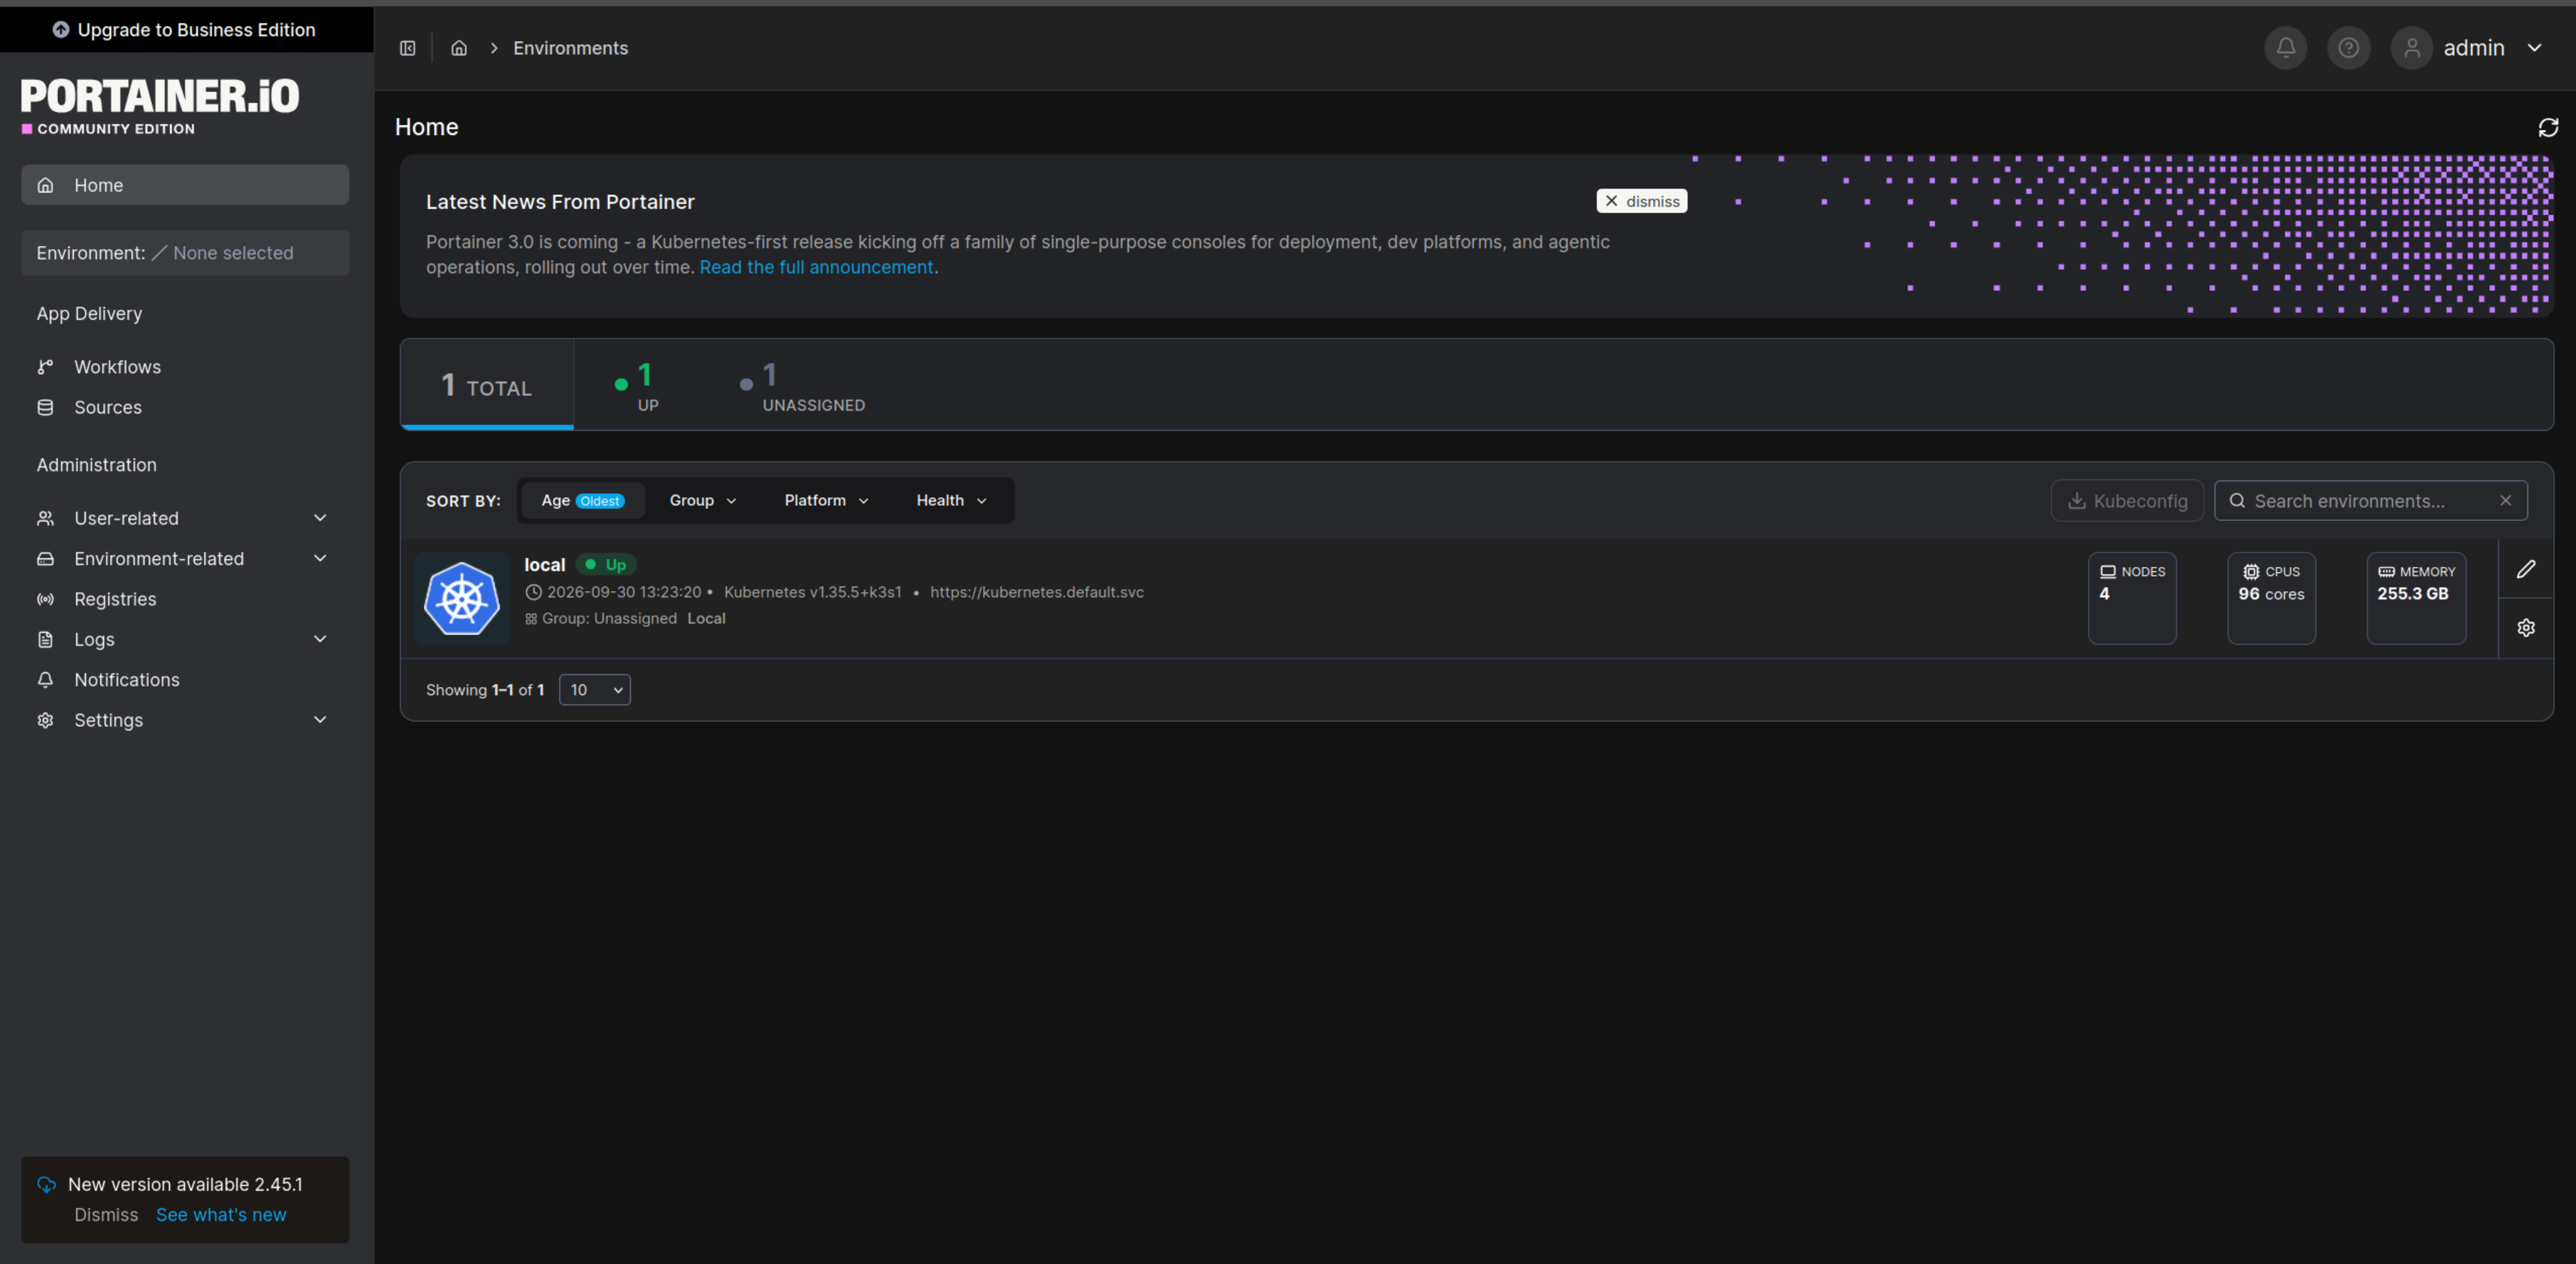
Task: Open the help question mark icon
Action: pos(2348,48)
